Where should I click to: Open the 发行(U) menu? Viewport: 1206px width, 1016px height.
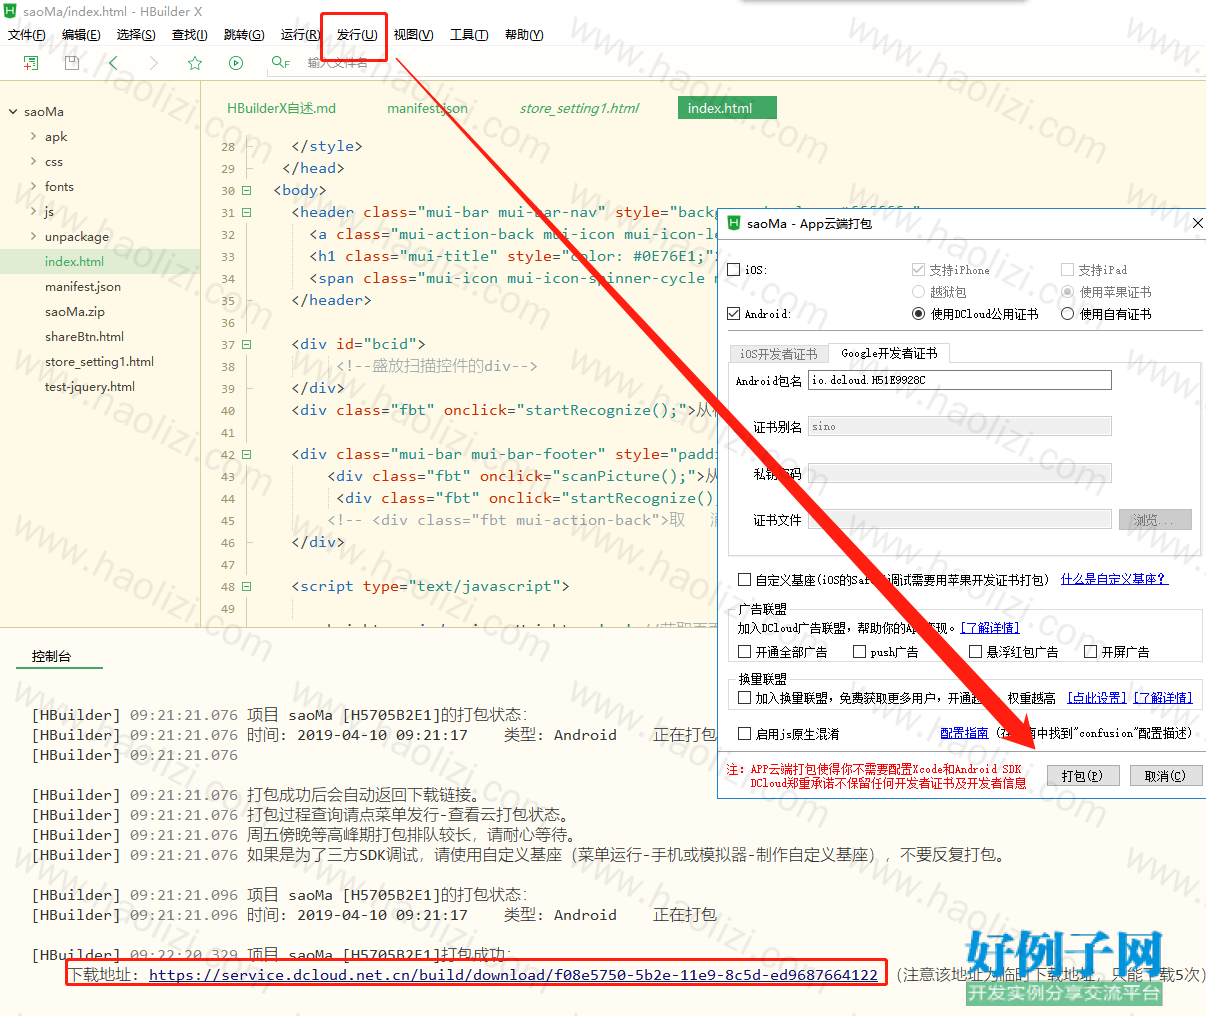pos(357,35)
